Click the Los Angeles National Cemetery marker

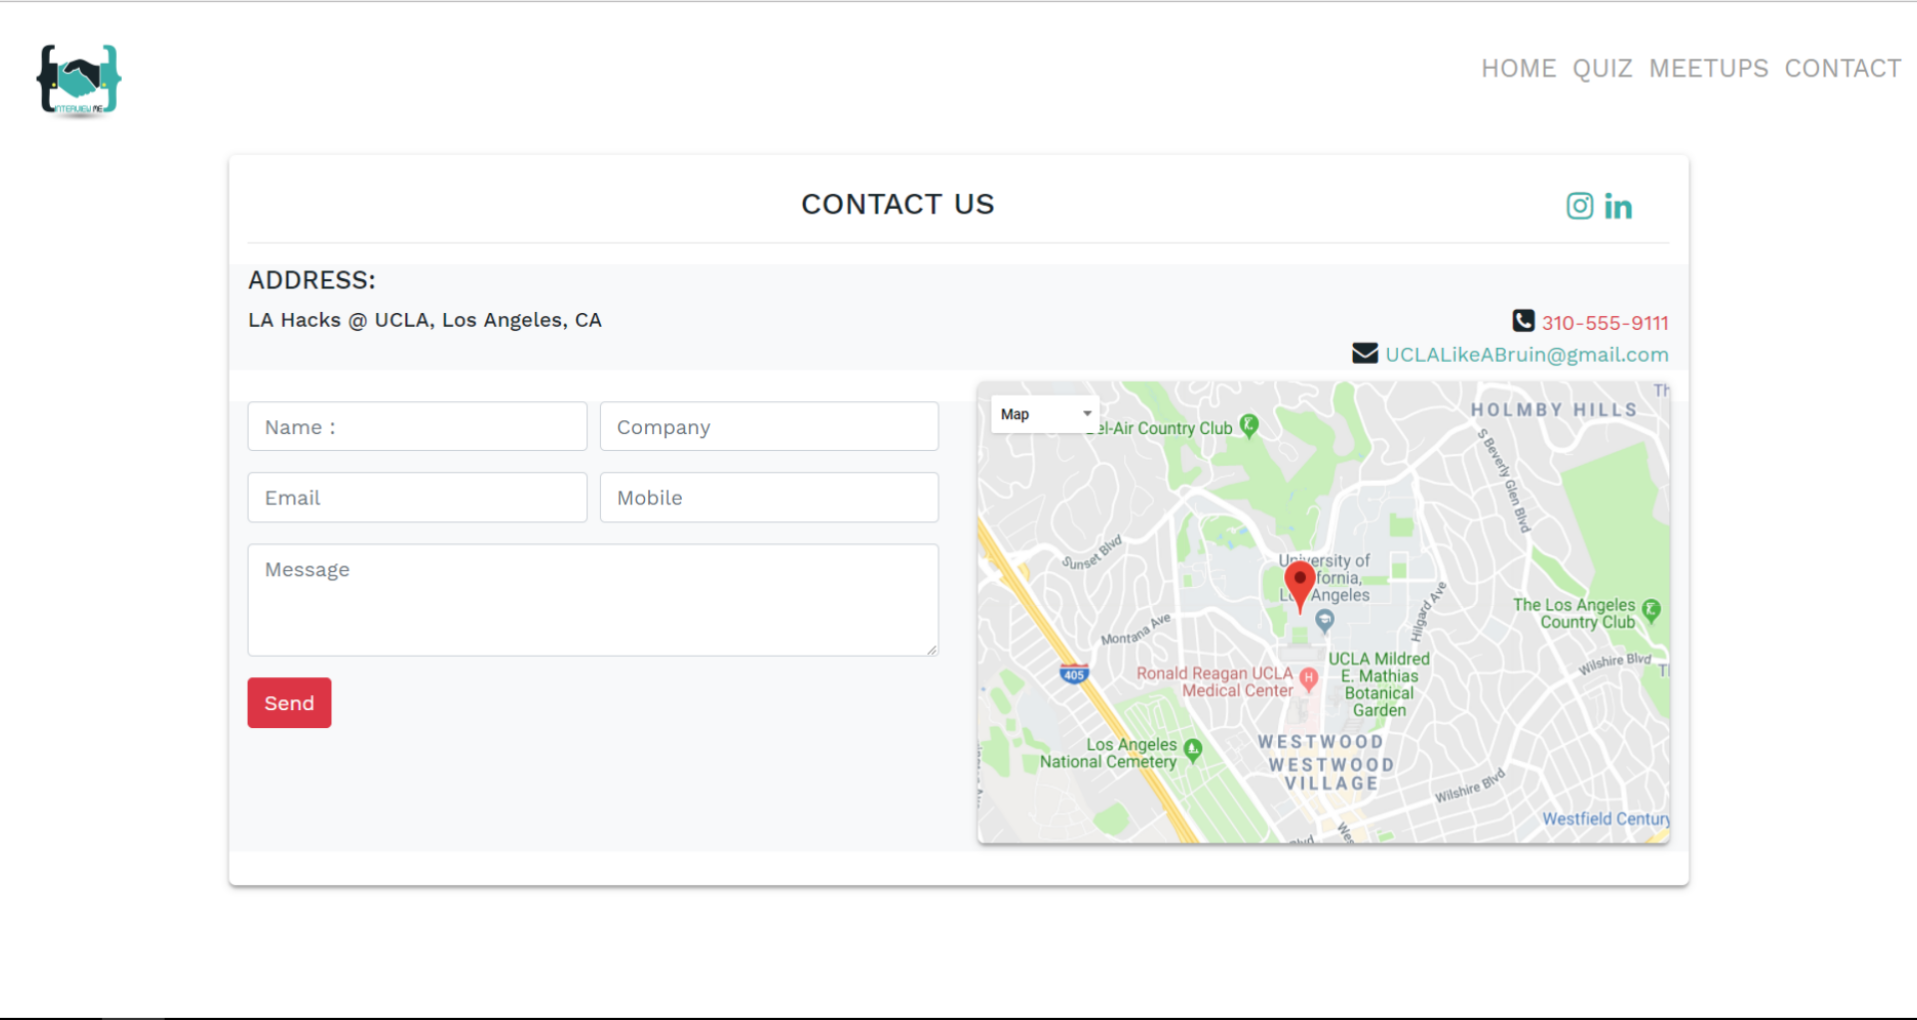pyautogui.click(x=1192, y=749)
